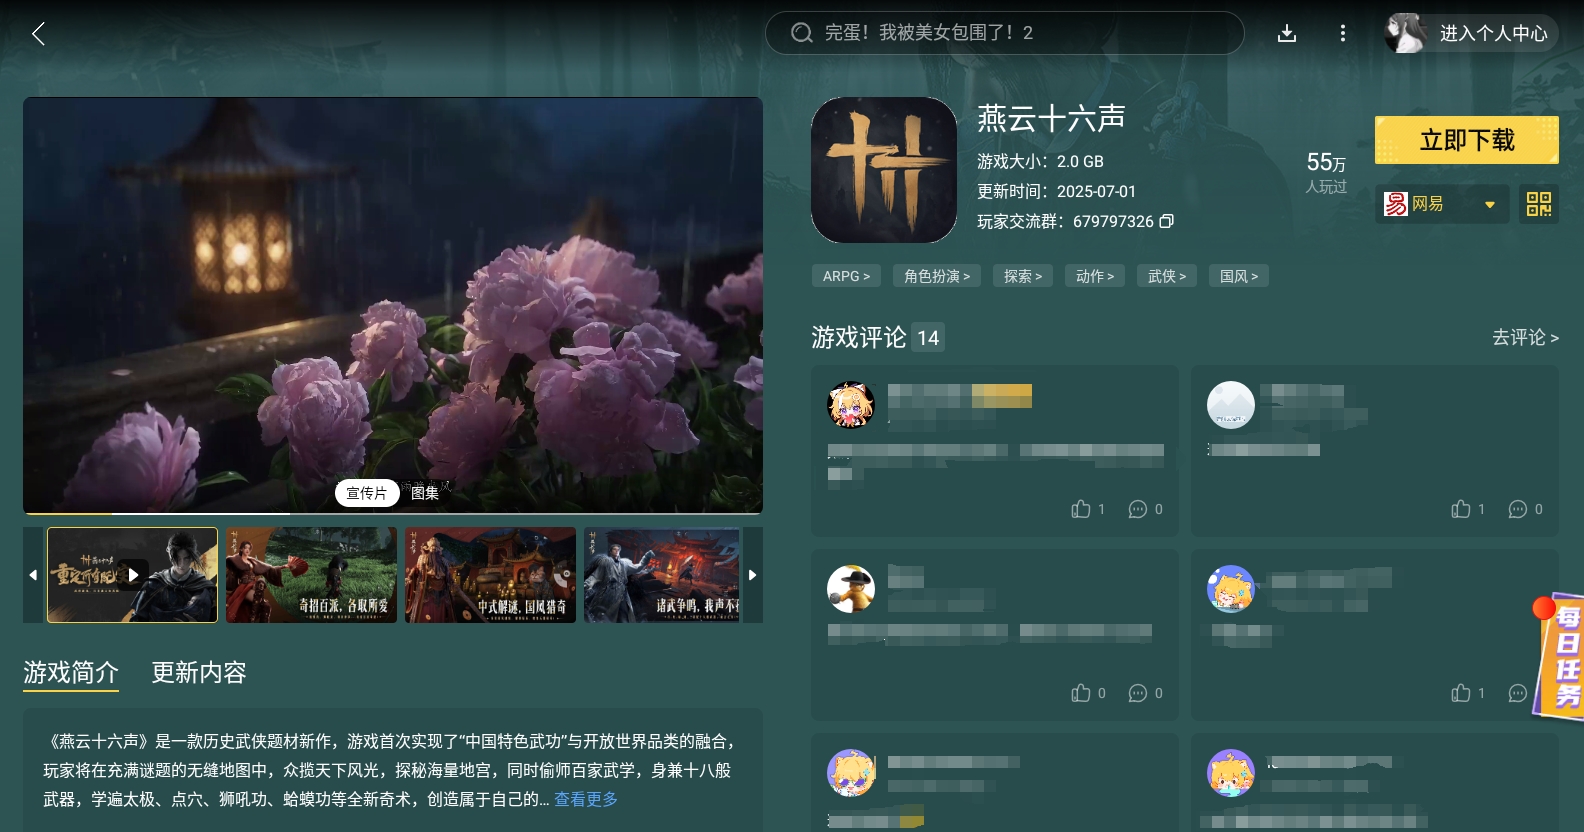1584x832 pixels.
Task: Click the video progress bar under the trailer
Action: 393,513
